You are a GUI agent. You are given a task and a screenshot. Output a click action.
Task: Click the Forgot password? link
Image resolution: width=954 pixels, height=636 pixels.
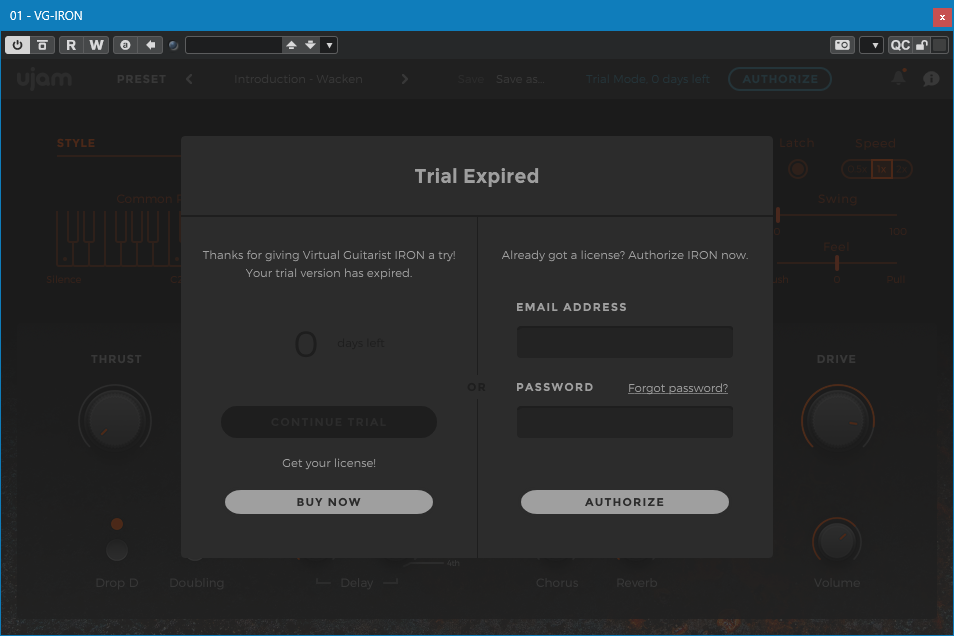click(x=677, y=388)
